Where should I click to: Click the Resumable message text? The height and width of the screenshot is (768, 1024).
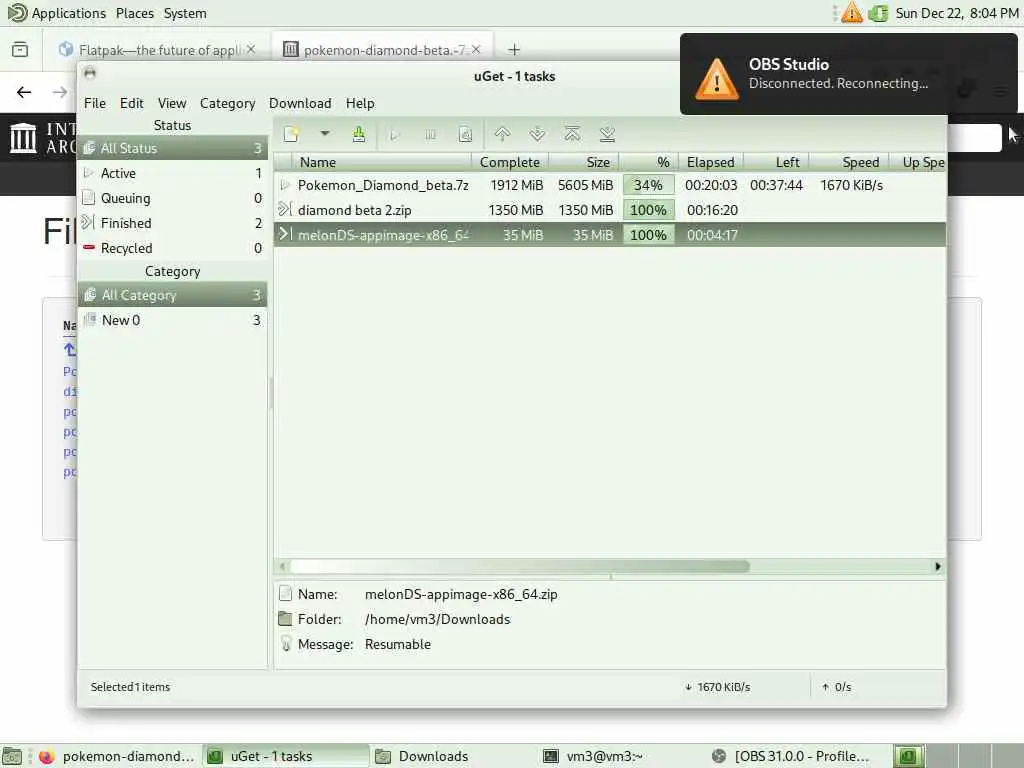(398, 645)
